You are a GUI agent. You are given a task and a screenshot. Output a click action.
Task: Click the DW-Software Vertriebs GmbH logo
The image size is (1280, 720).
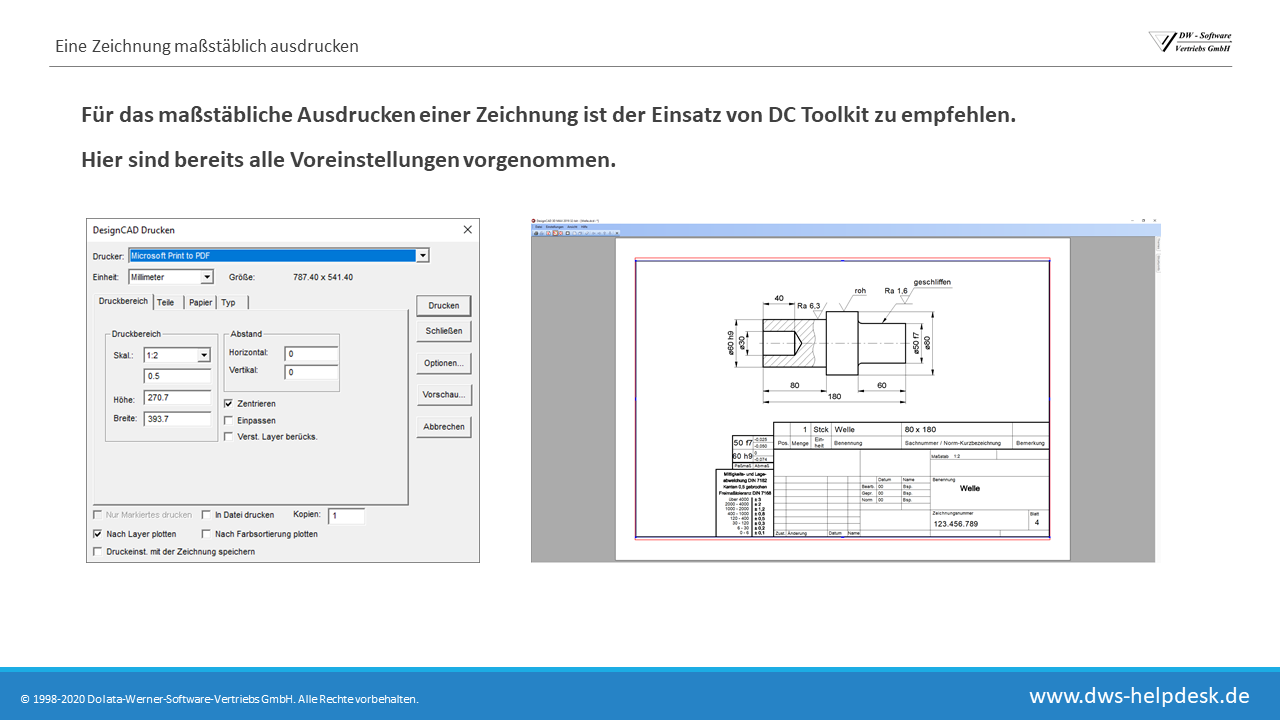click(x=1190, y=41)
